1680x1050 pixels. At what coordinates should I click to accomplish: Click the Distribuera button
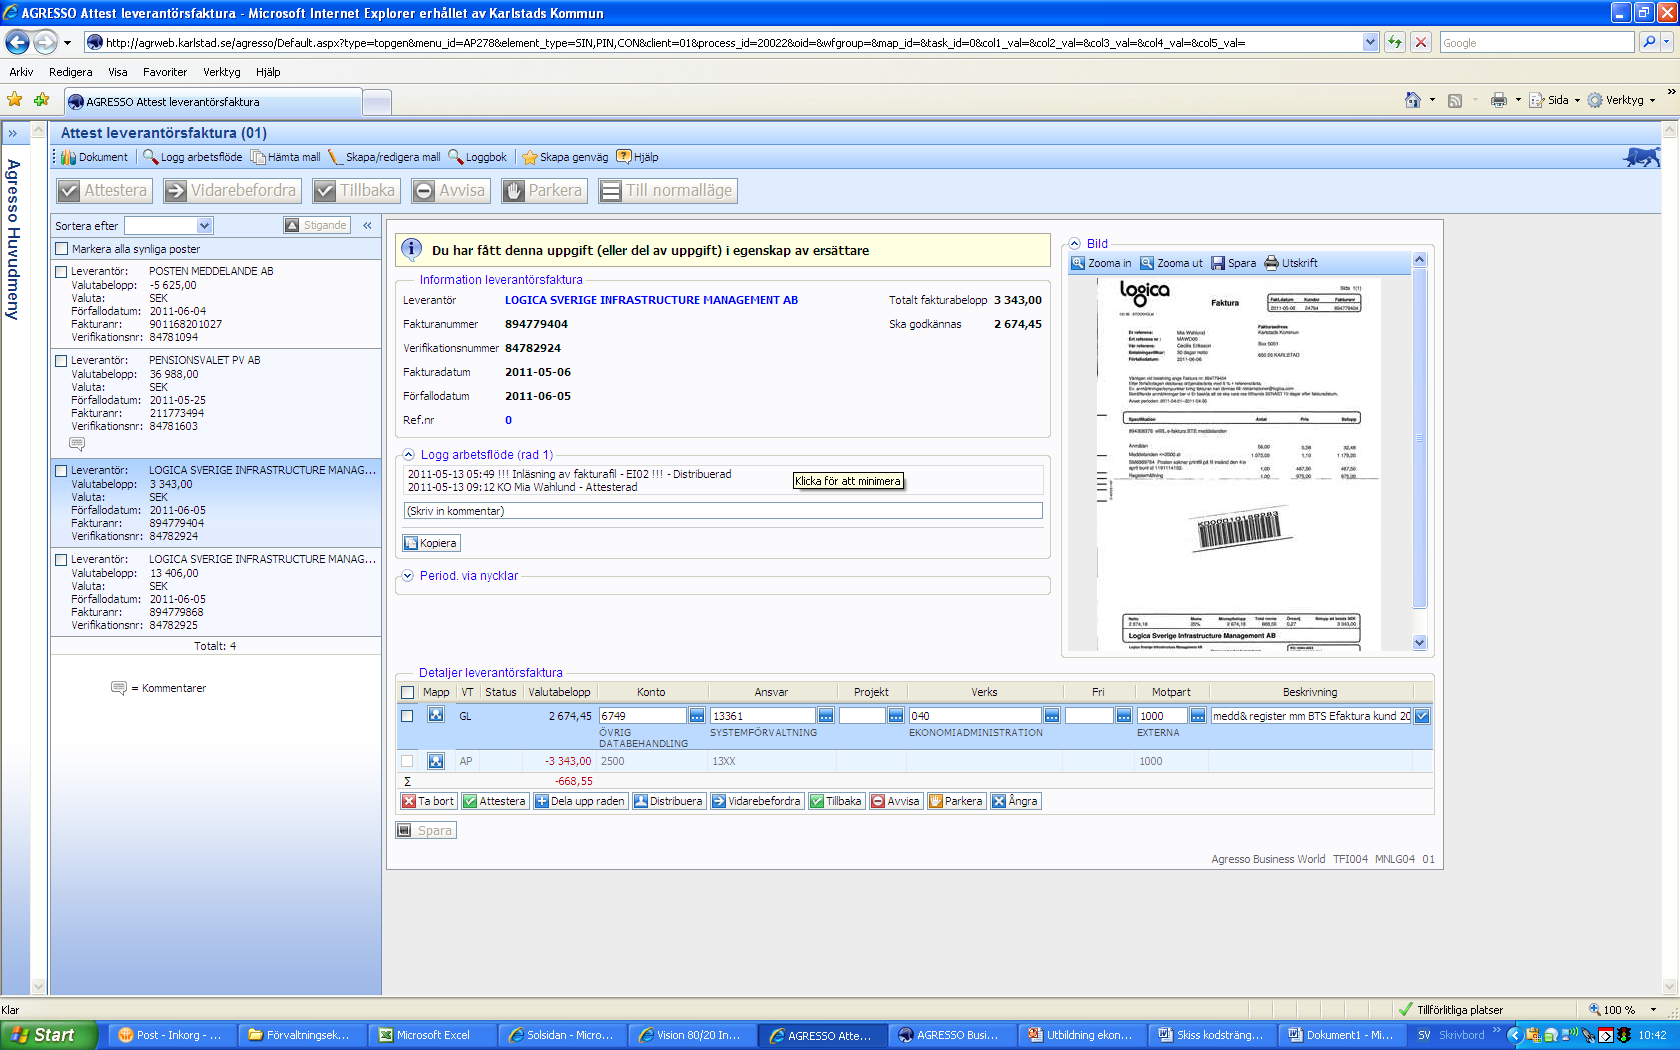[x=668, y=801]
